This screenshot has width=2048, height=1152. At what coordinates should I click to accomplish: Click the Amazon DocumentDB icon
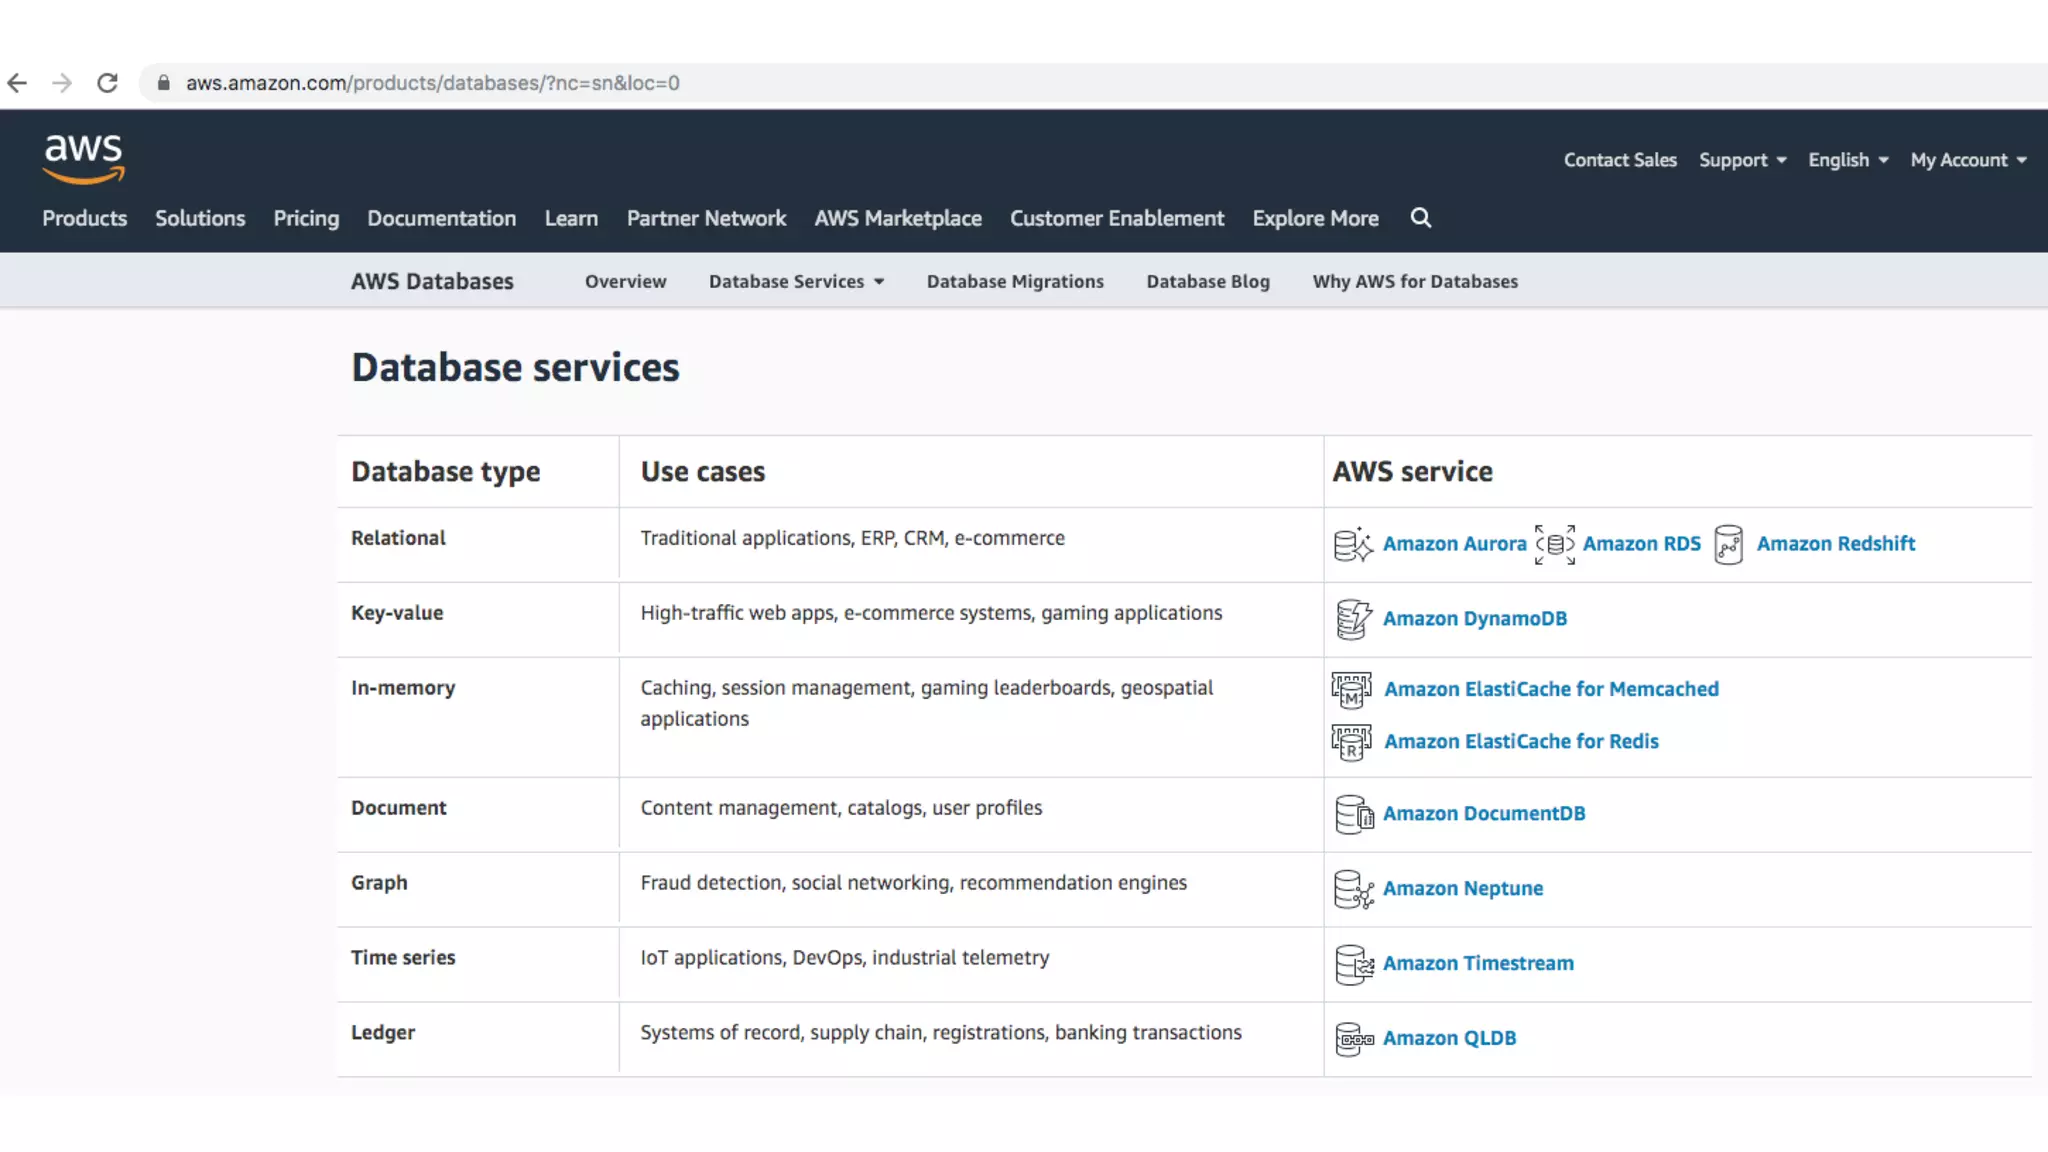[x=1354, y=814]
